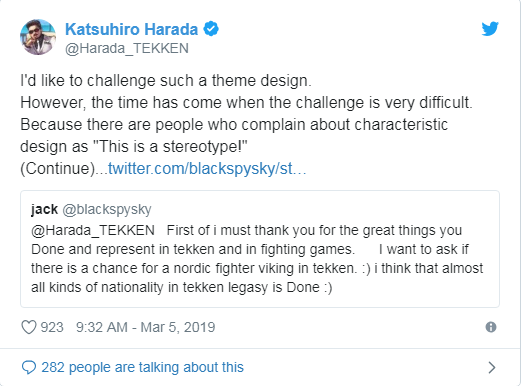The width and height of the screenshot is (521, 386).
Task: Click the @blackspysky handle in quote
Action: (x=107, y=210)
